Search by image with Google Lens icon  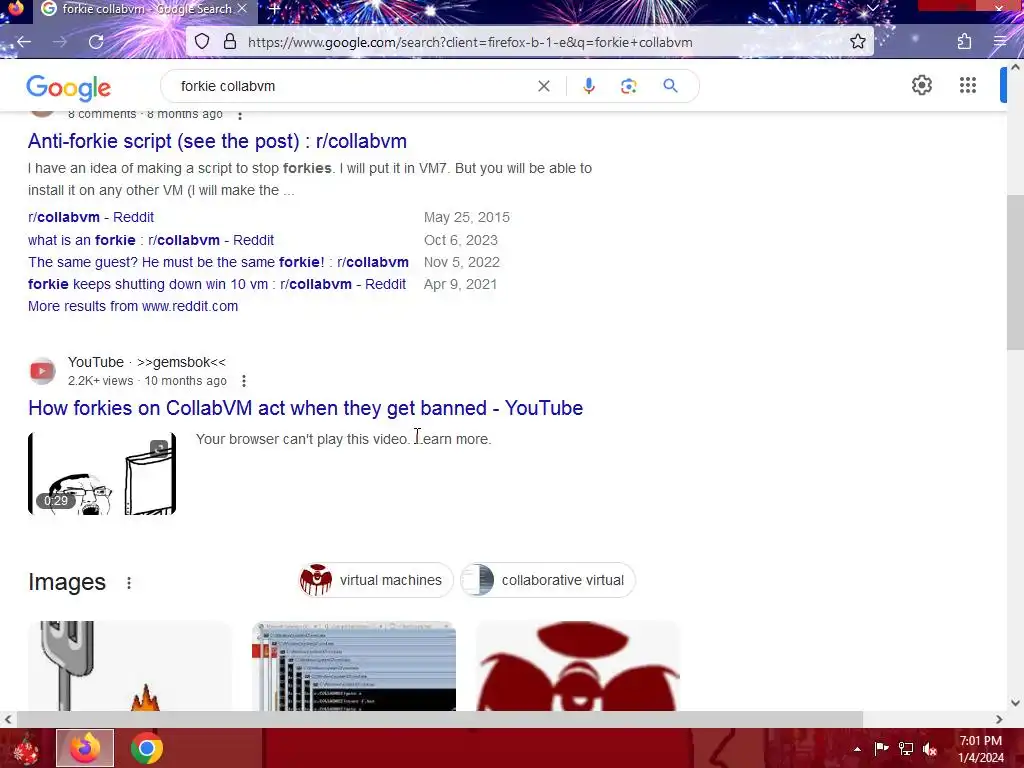point(628,86)
